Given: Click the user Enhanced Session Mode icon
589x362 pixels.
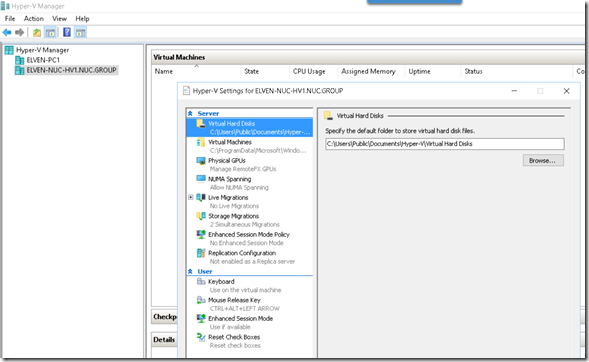Looking at the screenshot, I should 201,318.
